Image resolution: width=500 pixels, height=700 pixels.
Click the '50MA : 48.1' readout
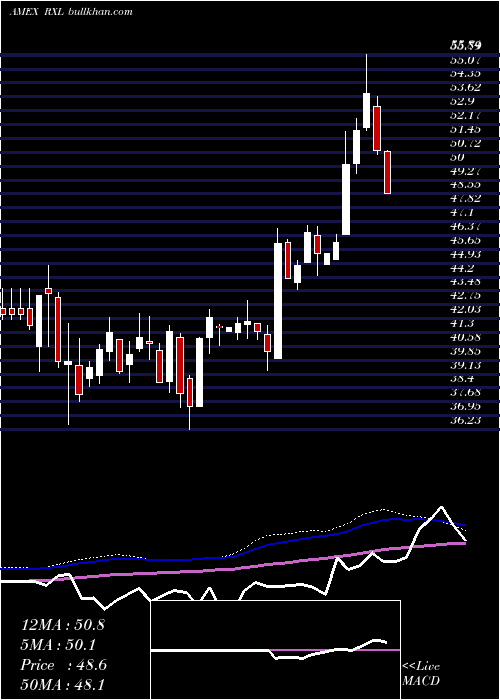point(63,684)
